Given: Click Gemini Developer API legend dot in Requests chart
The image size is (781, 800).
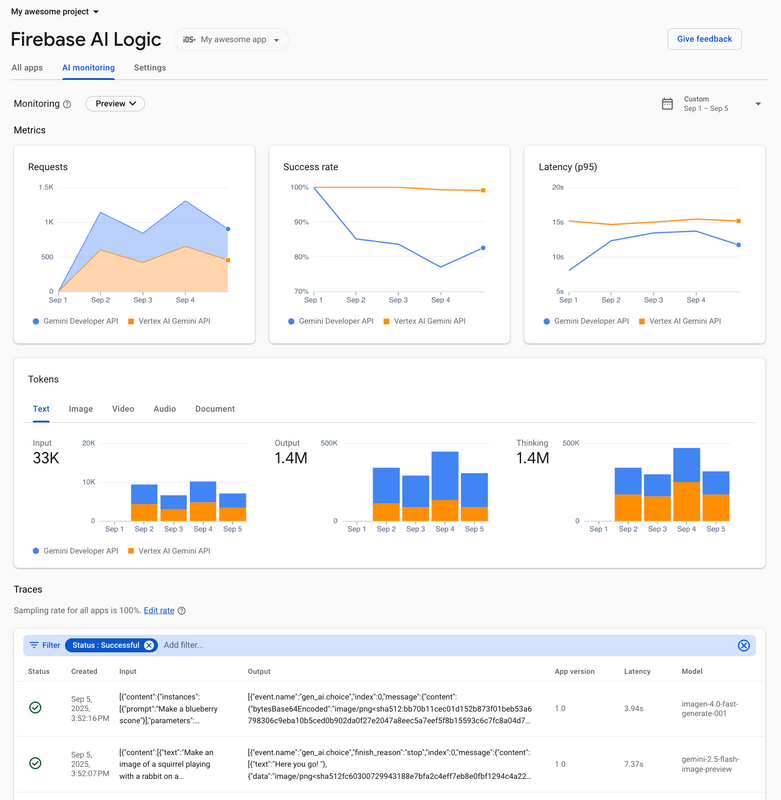Looking at the screenshot, I should 36,321.
